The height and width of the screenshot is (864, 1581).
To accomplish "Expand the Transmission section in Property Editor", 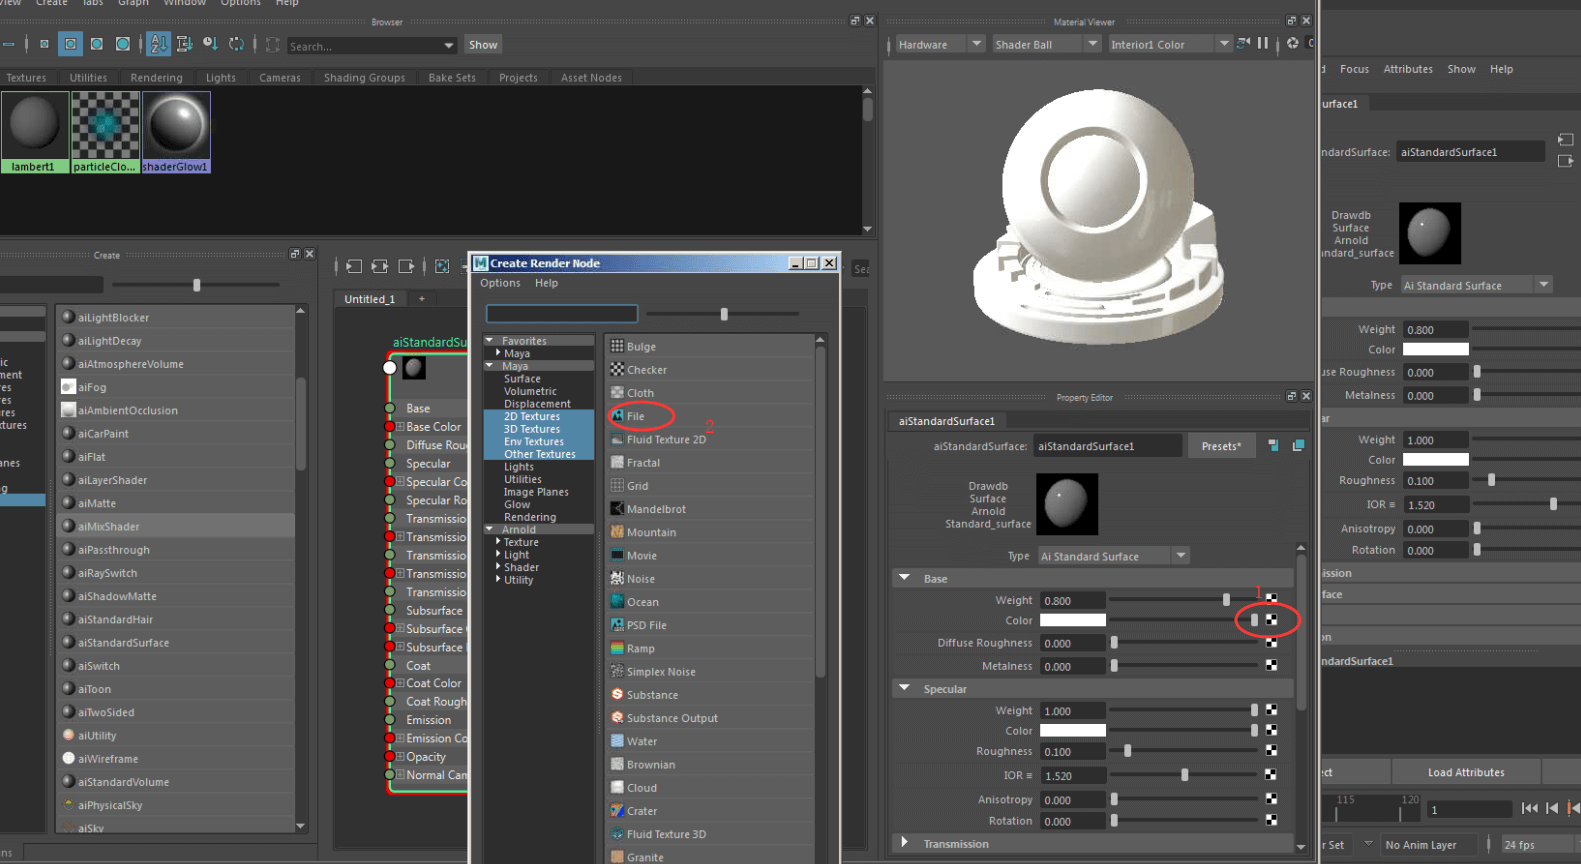I will pos(905,843).
